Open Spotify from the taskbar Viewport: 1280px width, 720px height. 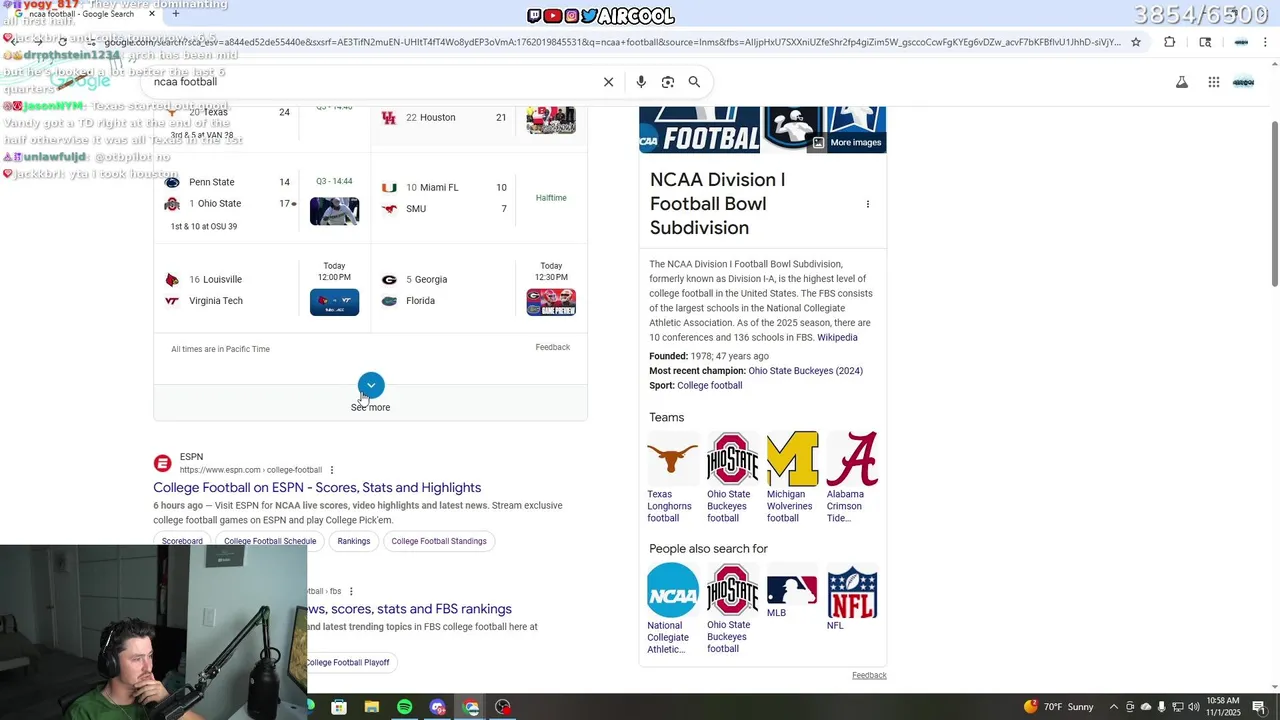click(x=405, y=707)
